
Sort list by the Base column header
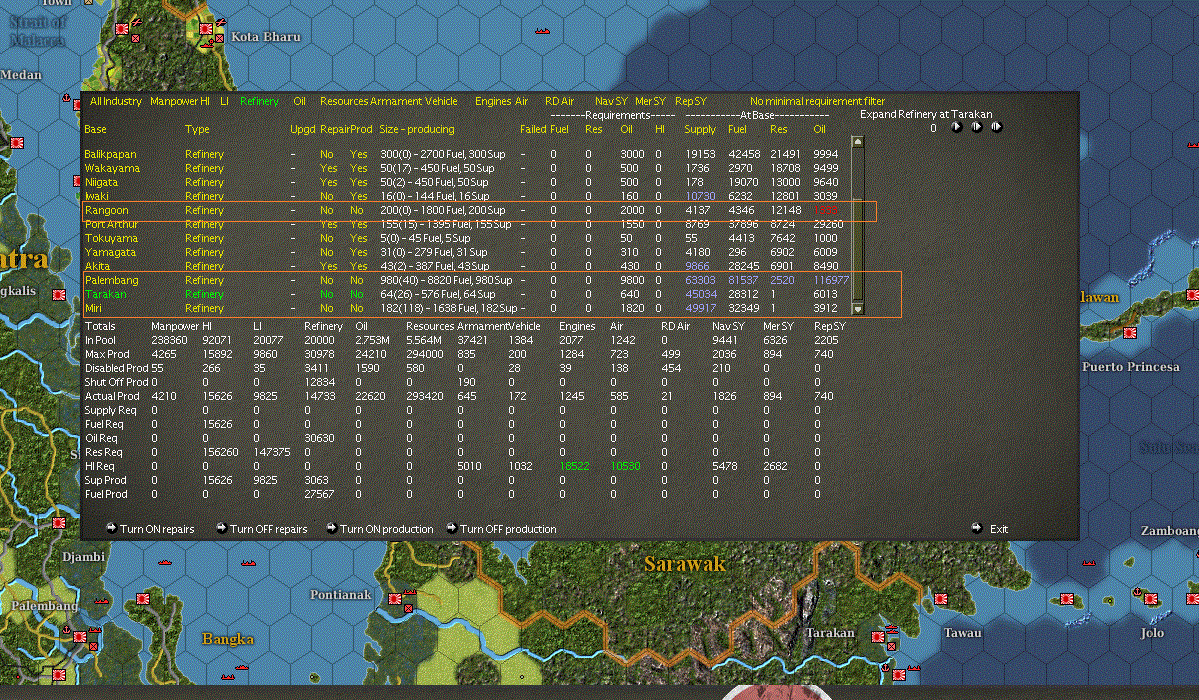(96, 129)
